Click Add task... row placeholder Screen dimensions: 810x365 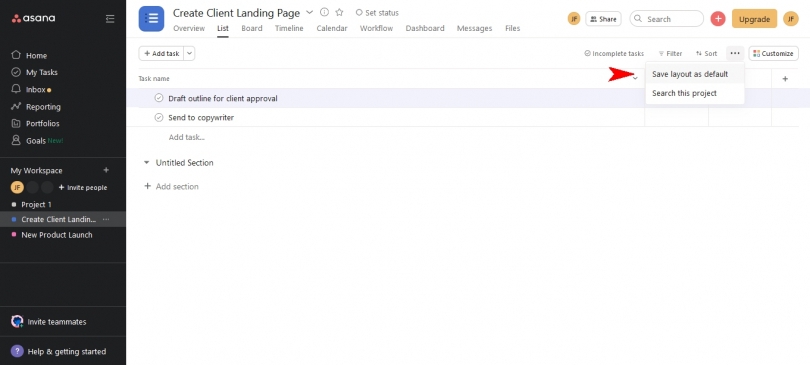[186, 137]
